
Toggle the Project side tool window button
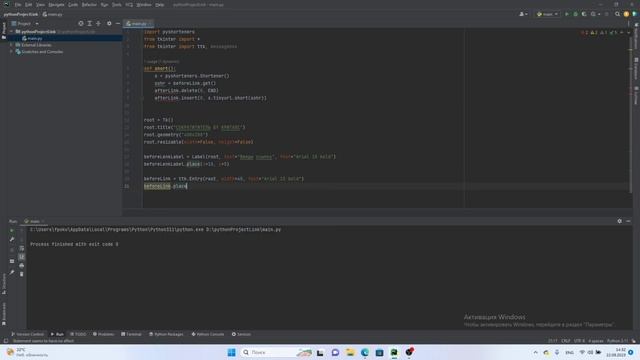click(4, 31)
